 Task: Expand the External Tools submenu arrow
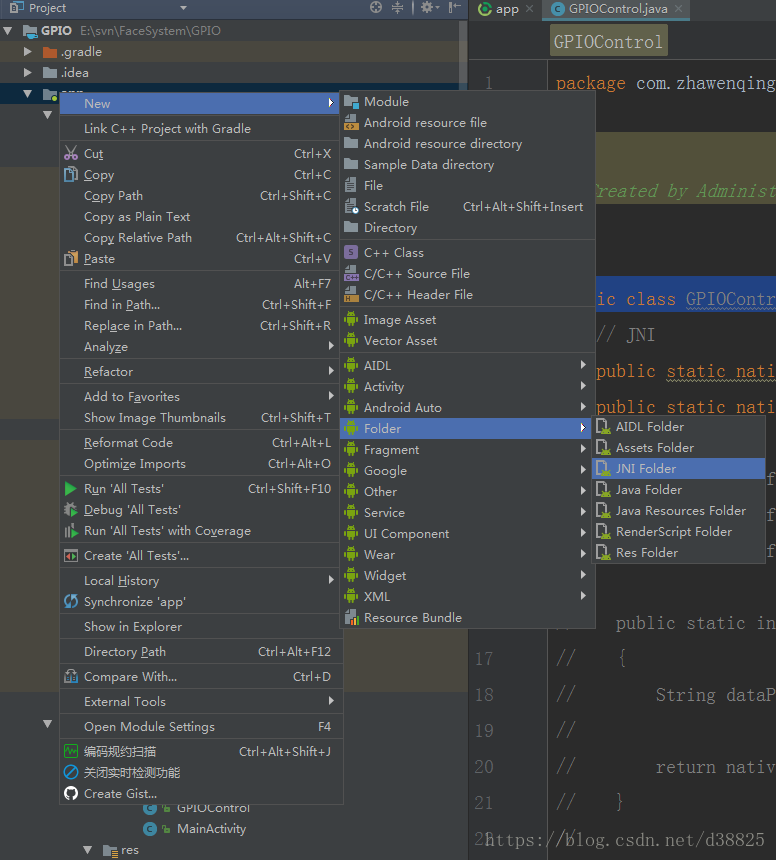(x=331, y=700)
